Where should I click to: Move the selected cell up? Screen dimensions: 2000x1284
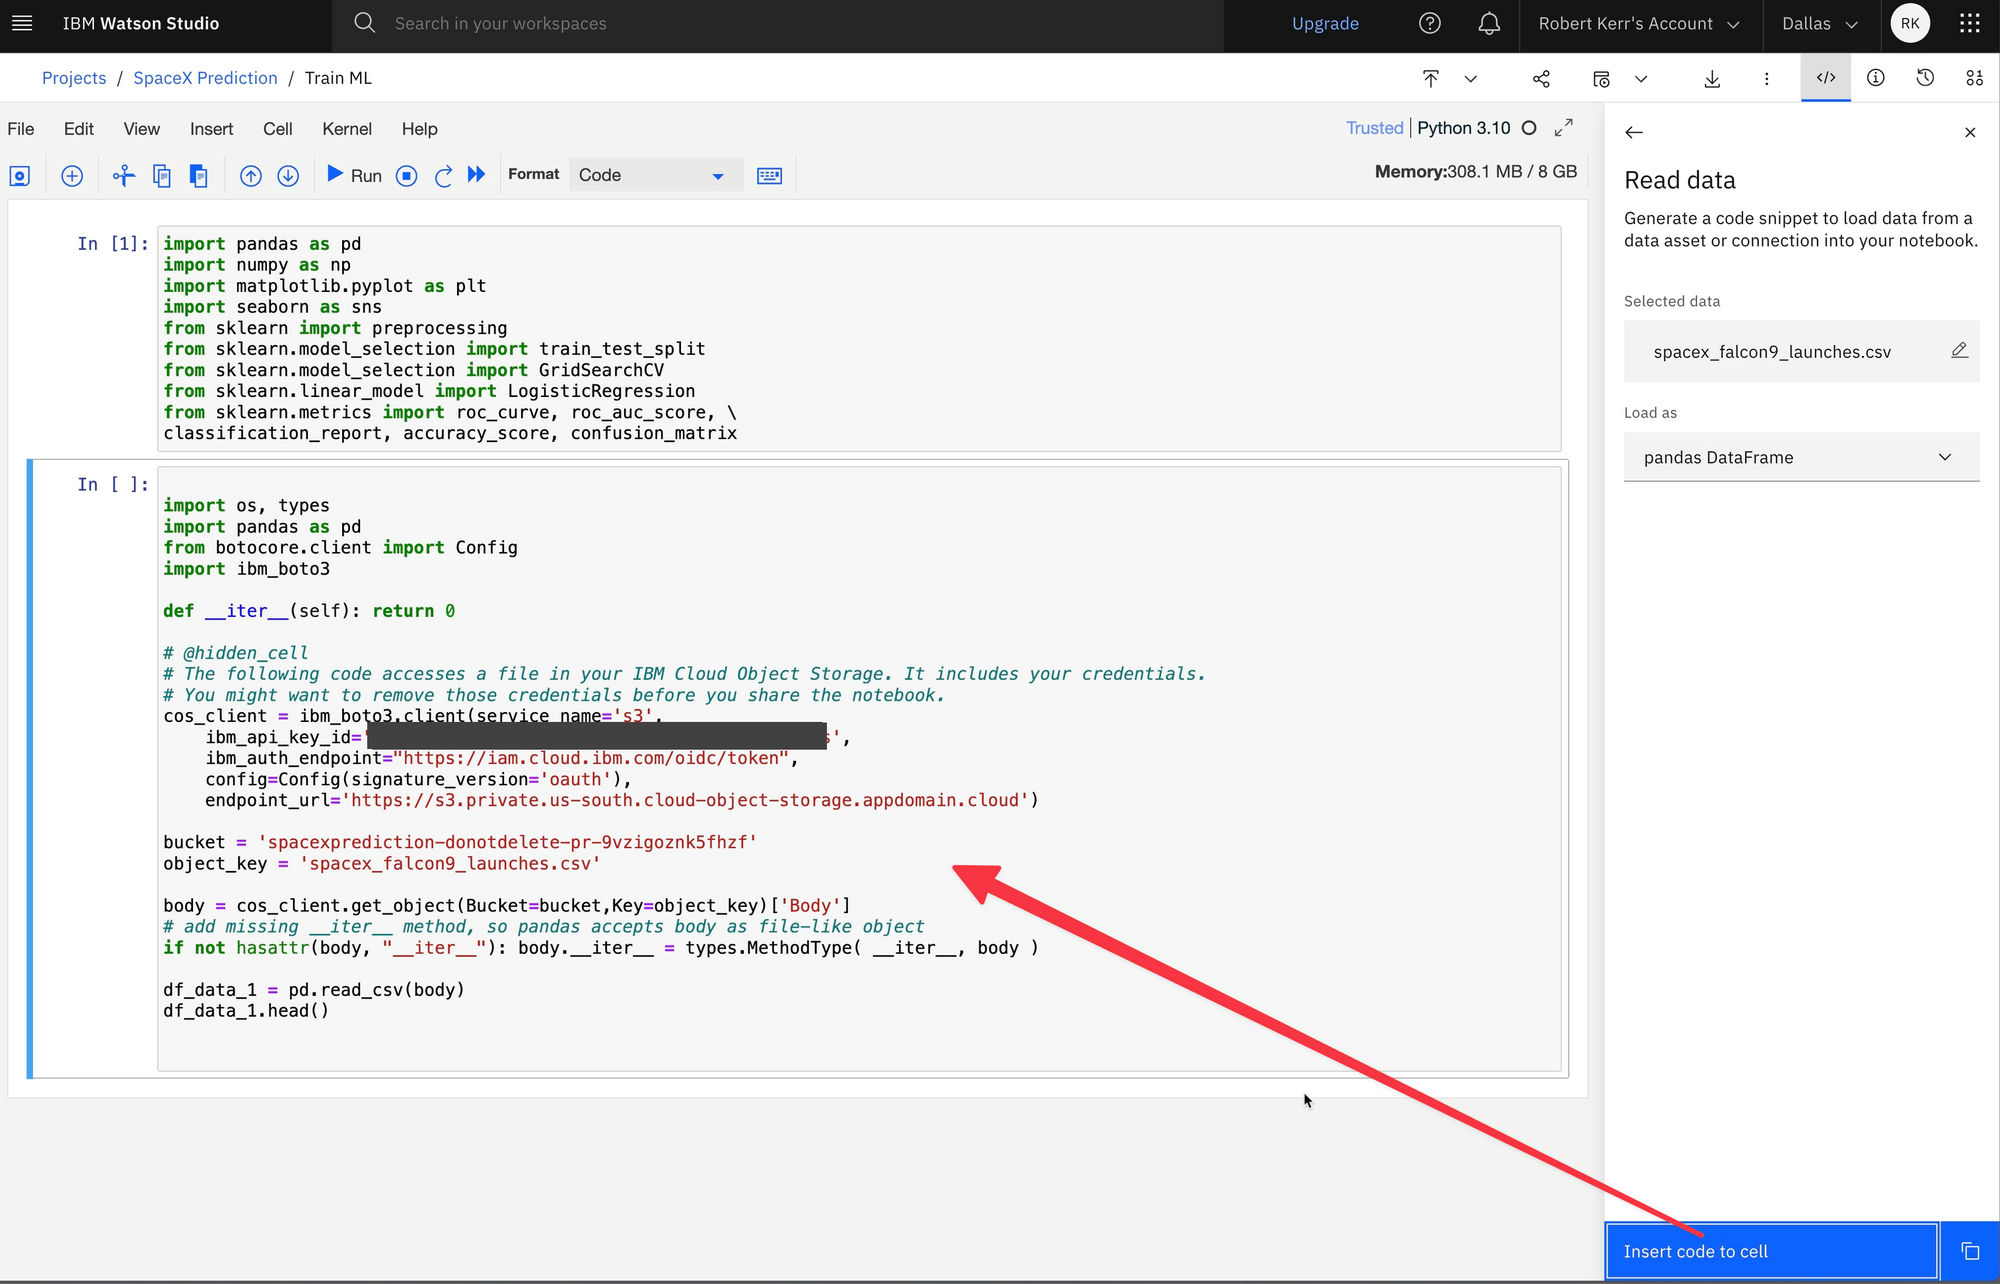click(x=251, y=176)
